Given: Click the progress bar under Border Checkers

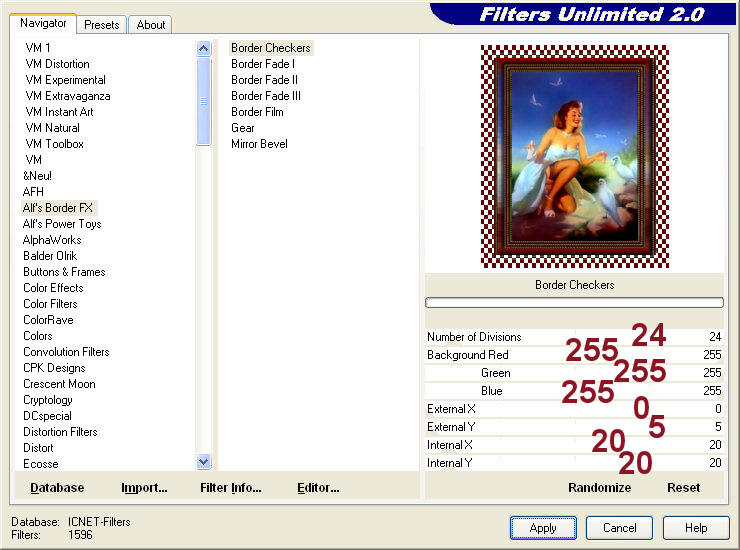Looking at the screenshot, I should point(574,303).
